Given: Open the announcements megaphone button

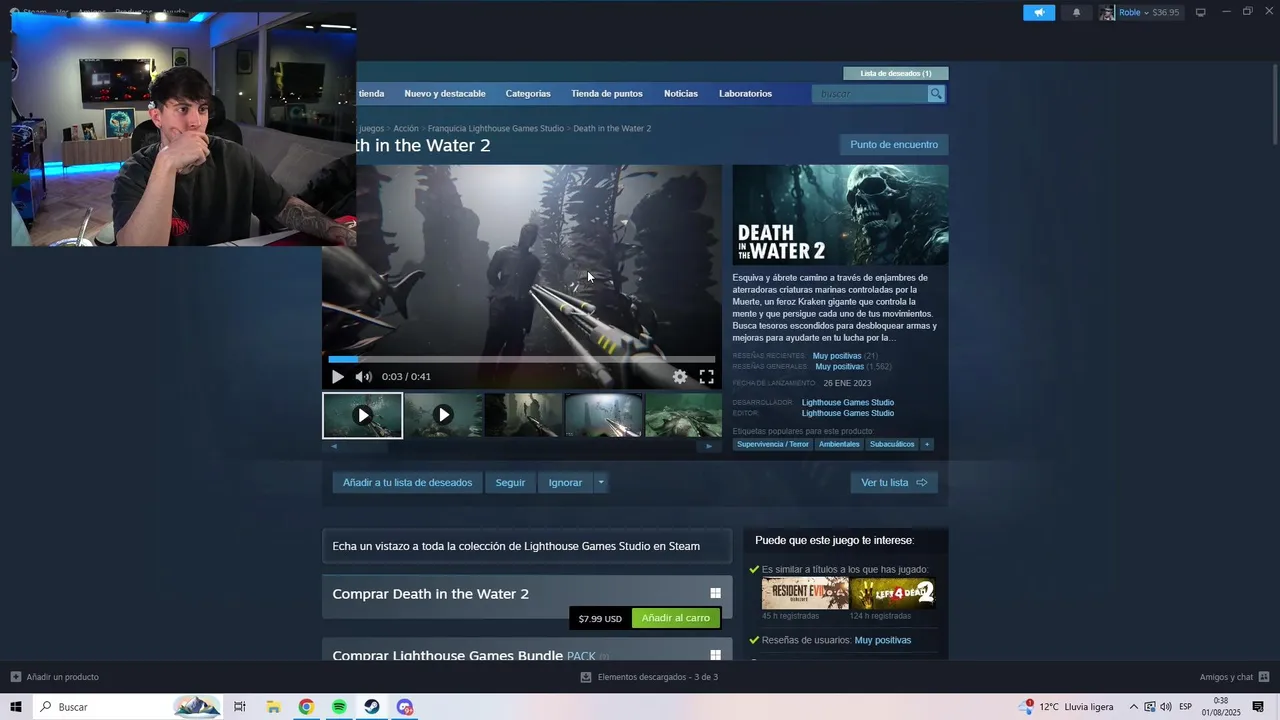Looking at the screenshot, I should coord(1039,12).
